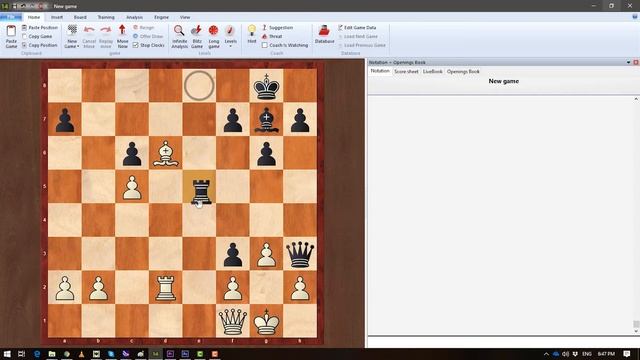This screenshot has height=360, width=640.
Task: Select the Notation panel tab
Action: pyautogui.click(x=380, y=71)
